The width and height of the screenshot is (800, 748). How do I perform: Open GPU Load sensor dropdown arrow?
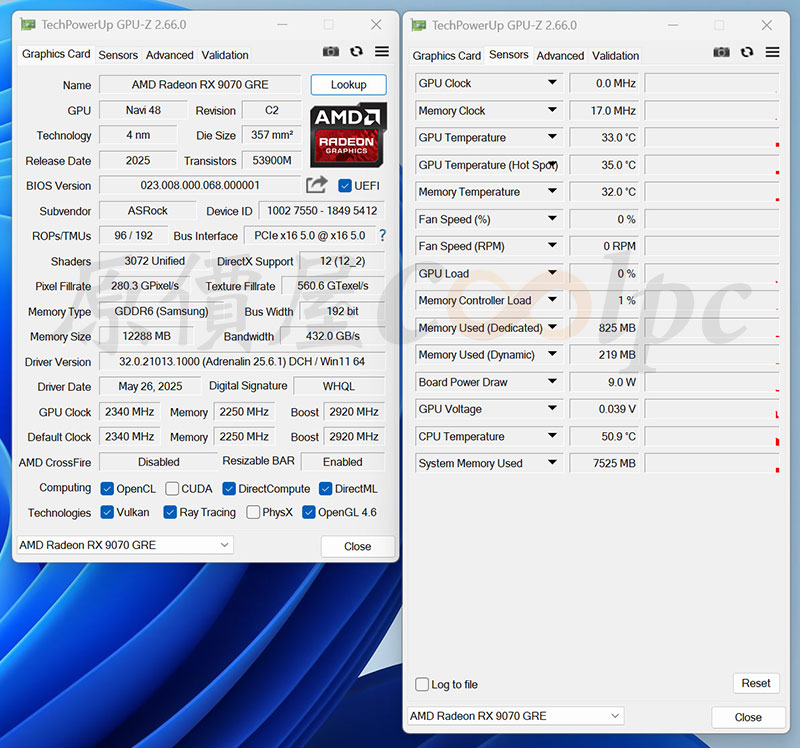552,272
